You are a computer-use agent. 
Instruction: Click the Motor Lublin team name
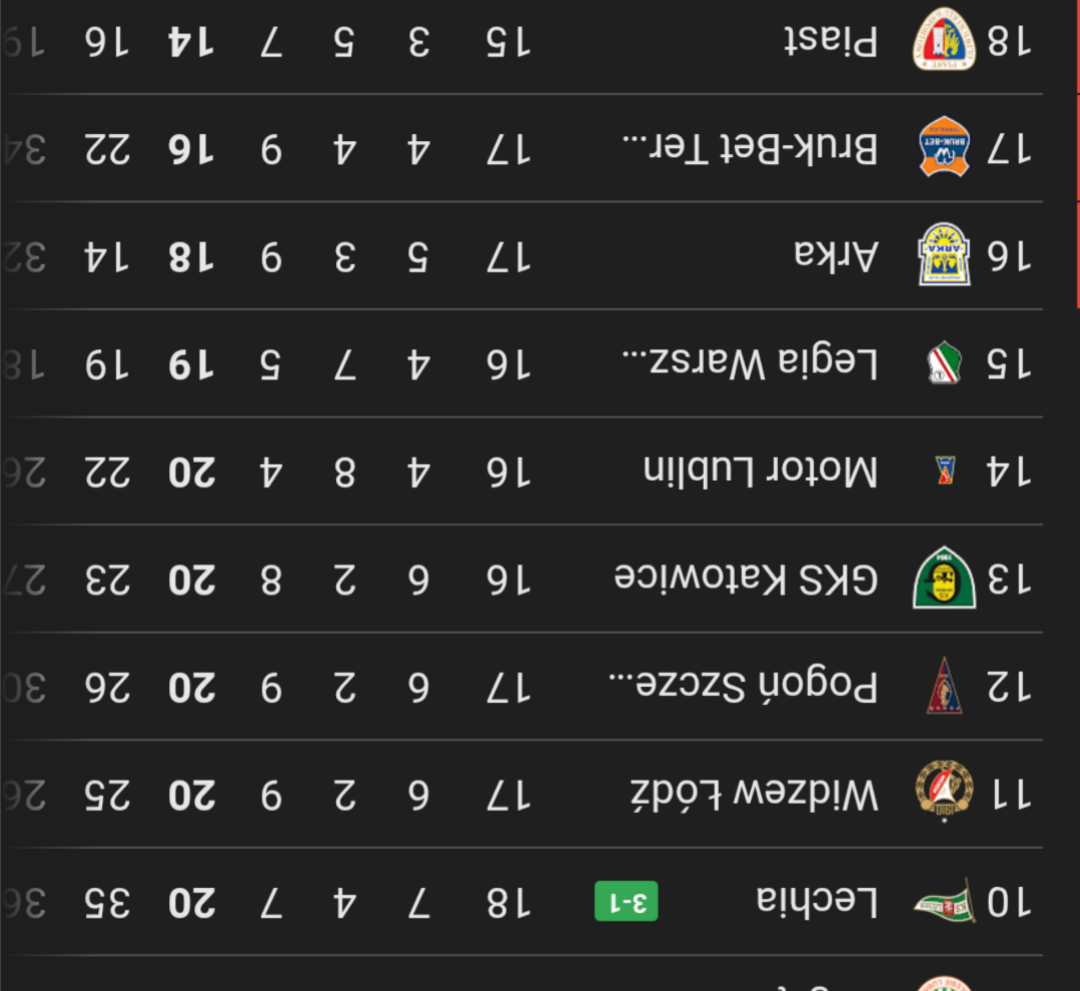760,471
